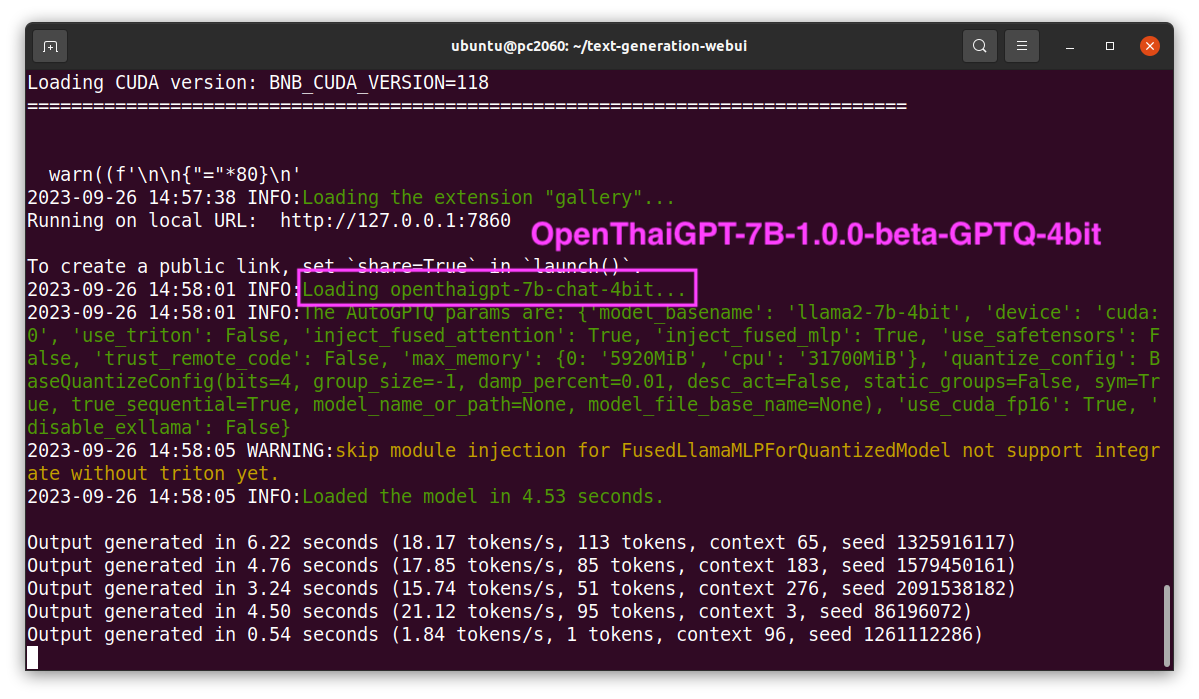Viewport: 1199px width, 699px height.
Task: Click 'disable_exllama': False} text
Action: (159, 428)
